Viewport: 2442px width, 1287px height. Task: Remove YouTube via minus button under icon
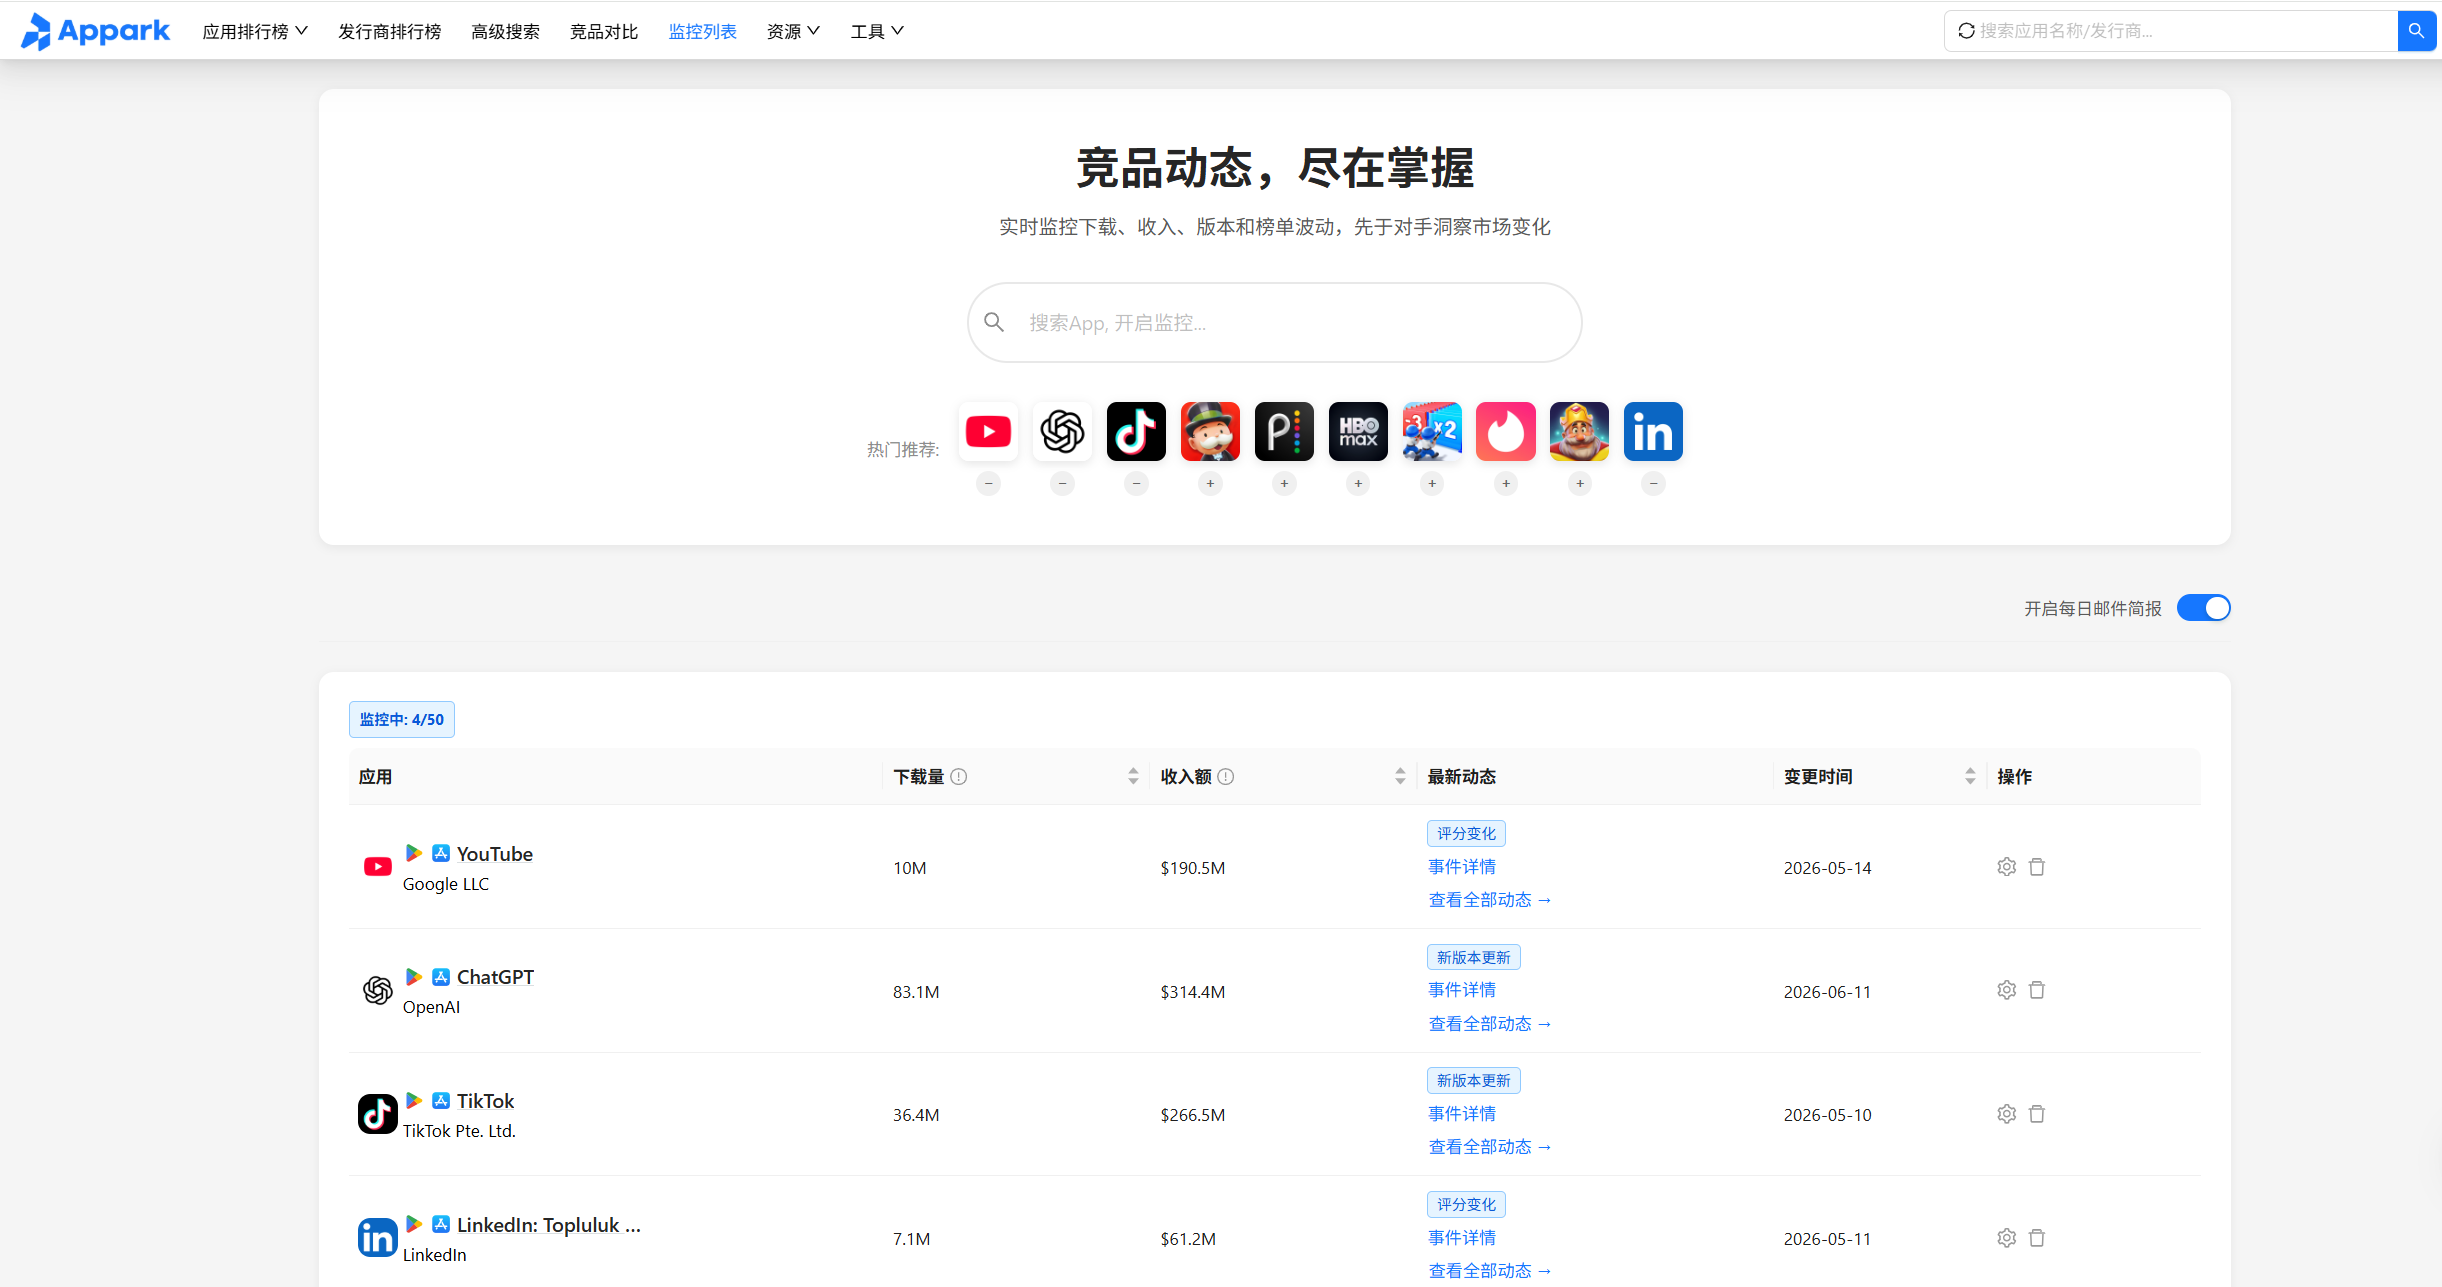988,484
